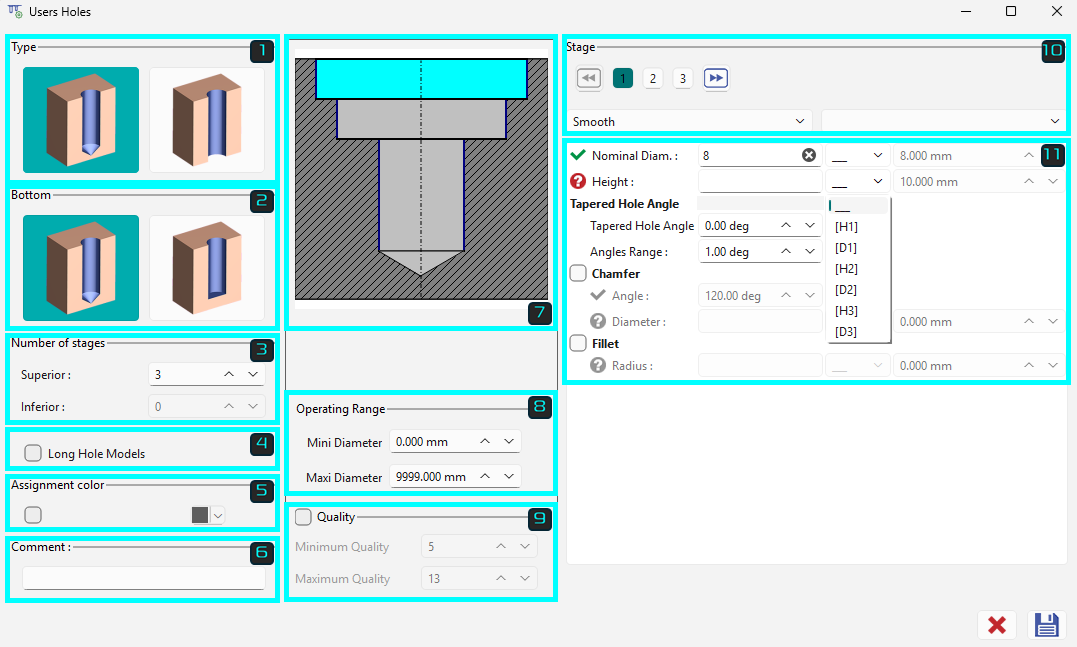Return to first stage using rewind icon
Image resolution: width=1077 pixels, height=647 pixels.
coord(588,77)
